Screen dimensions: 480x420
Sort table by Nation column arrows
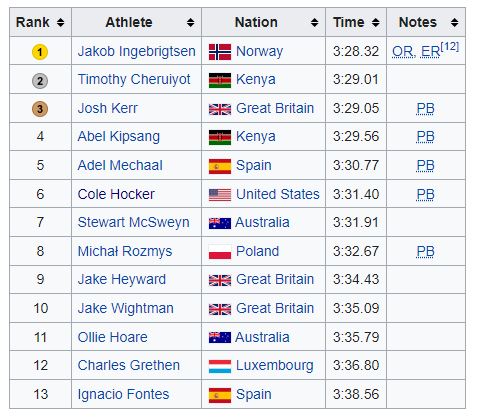click(314, 23)
